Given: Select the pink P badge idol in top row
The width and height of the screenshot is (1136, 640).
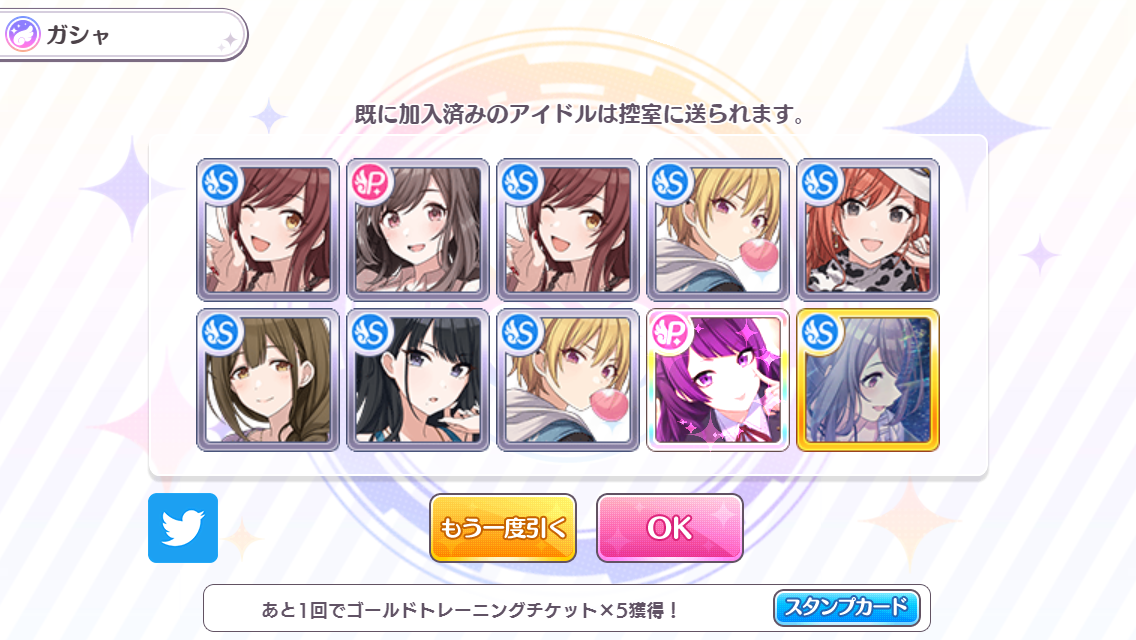Looking at the screenshot, I should tap(418, 229).
